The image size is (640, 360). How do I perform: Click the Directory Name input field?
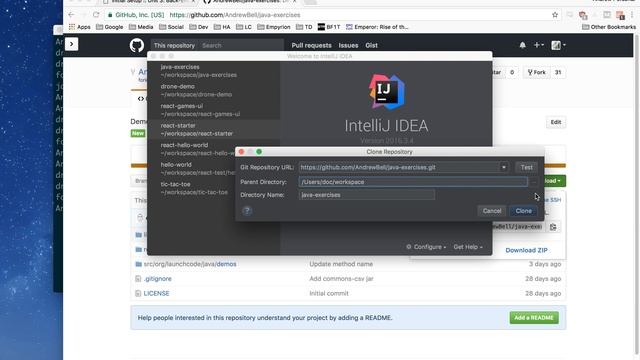(x=367, y=195)
